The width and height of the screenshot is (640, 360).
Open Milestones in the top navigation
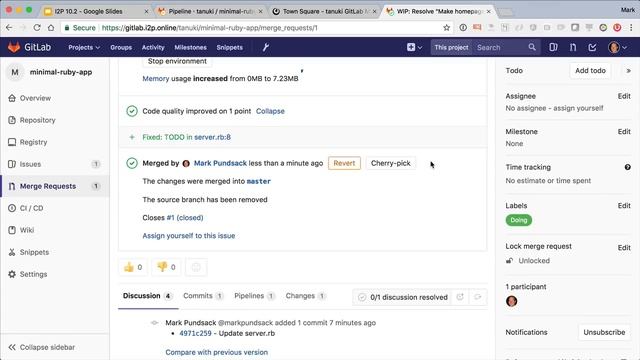(190, 47)
